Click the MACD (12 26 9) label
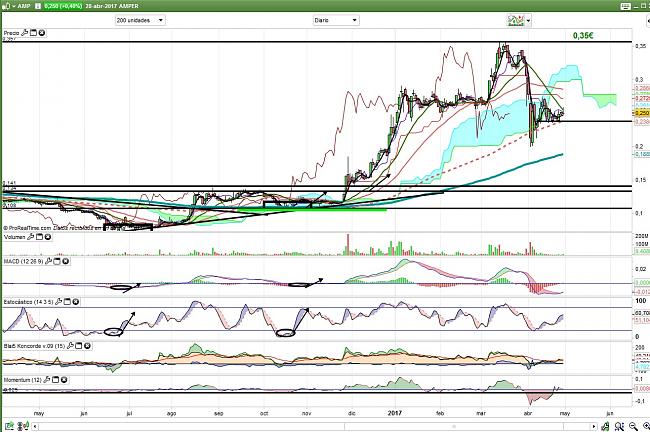The height and width of the screenshot is (432, 650). (23, 262)
